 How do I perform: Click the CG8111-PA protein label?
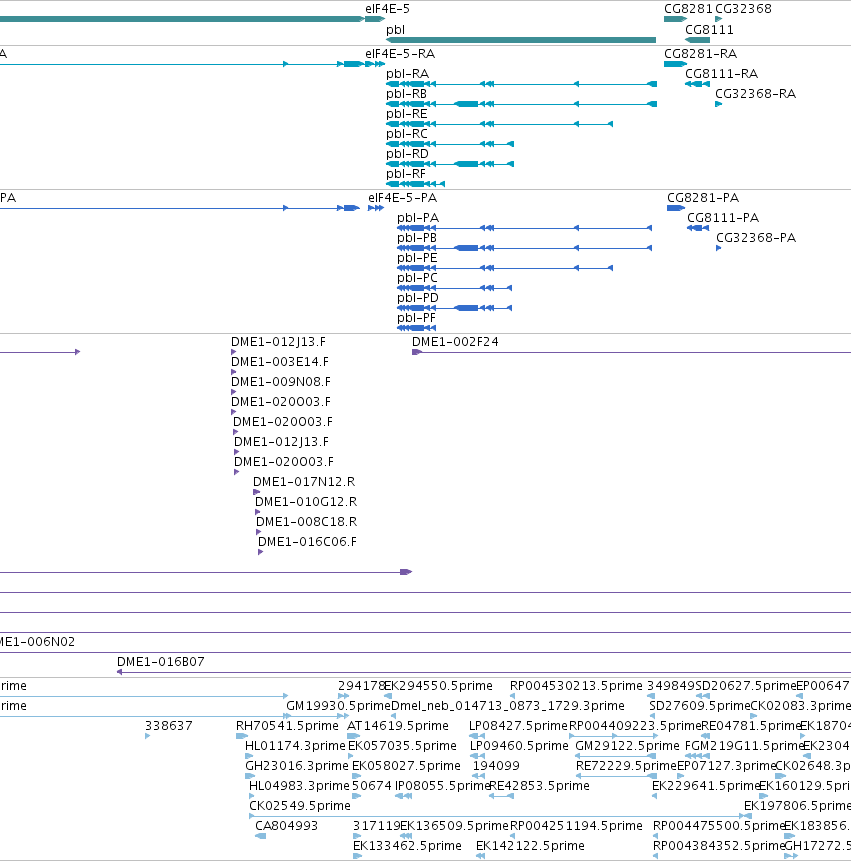click(x=723, y=218)
